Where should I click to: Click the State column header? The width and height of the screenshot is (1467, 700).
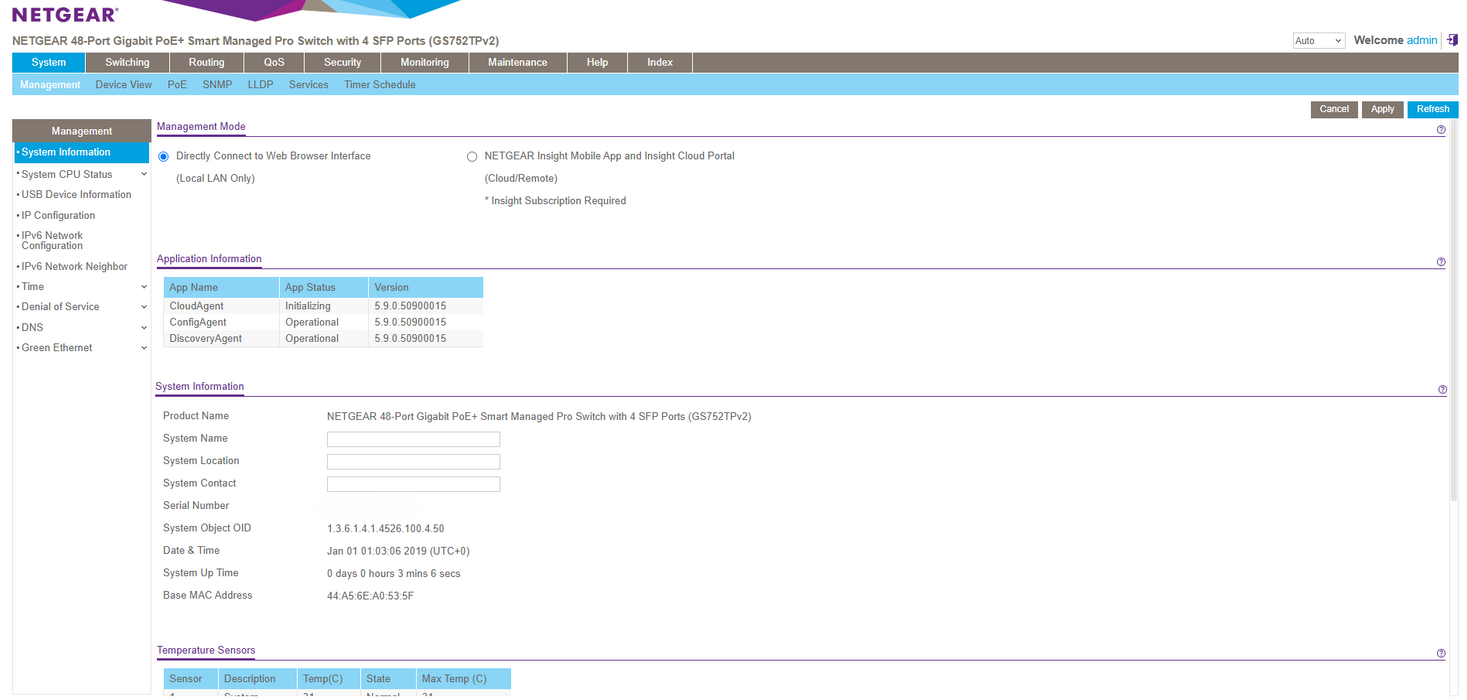tap(388, 679)
